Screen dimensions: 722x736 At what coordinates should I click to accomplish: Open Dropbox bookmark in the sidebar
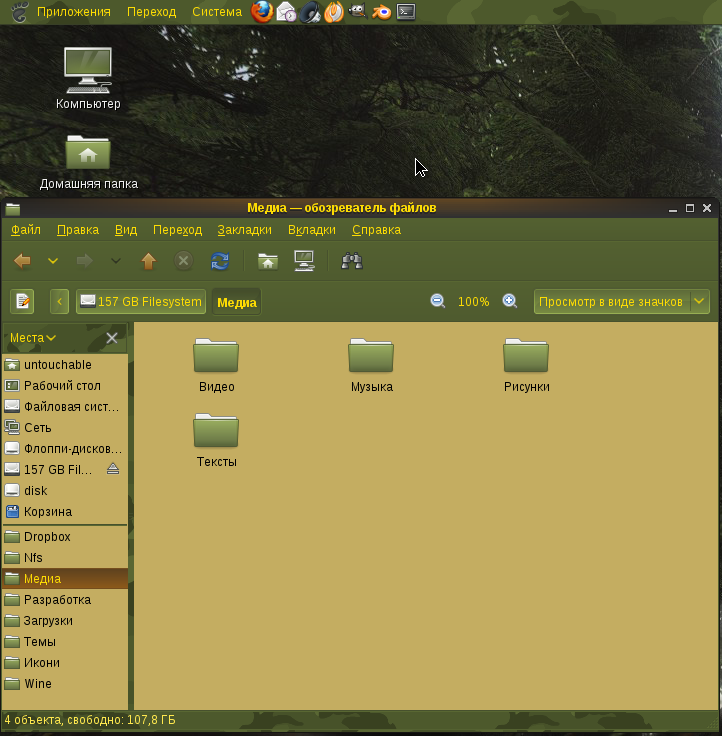(65, 537)
